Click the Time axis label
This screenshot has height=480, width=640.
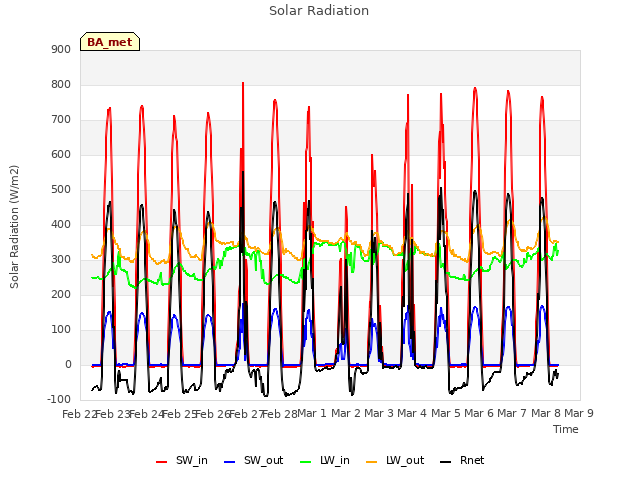(x=566, y=429)
